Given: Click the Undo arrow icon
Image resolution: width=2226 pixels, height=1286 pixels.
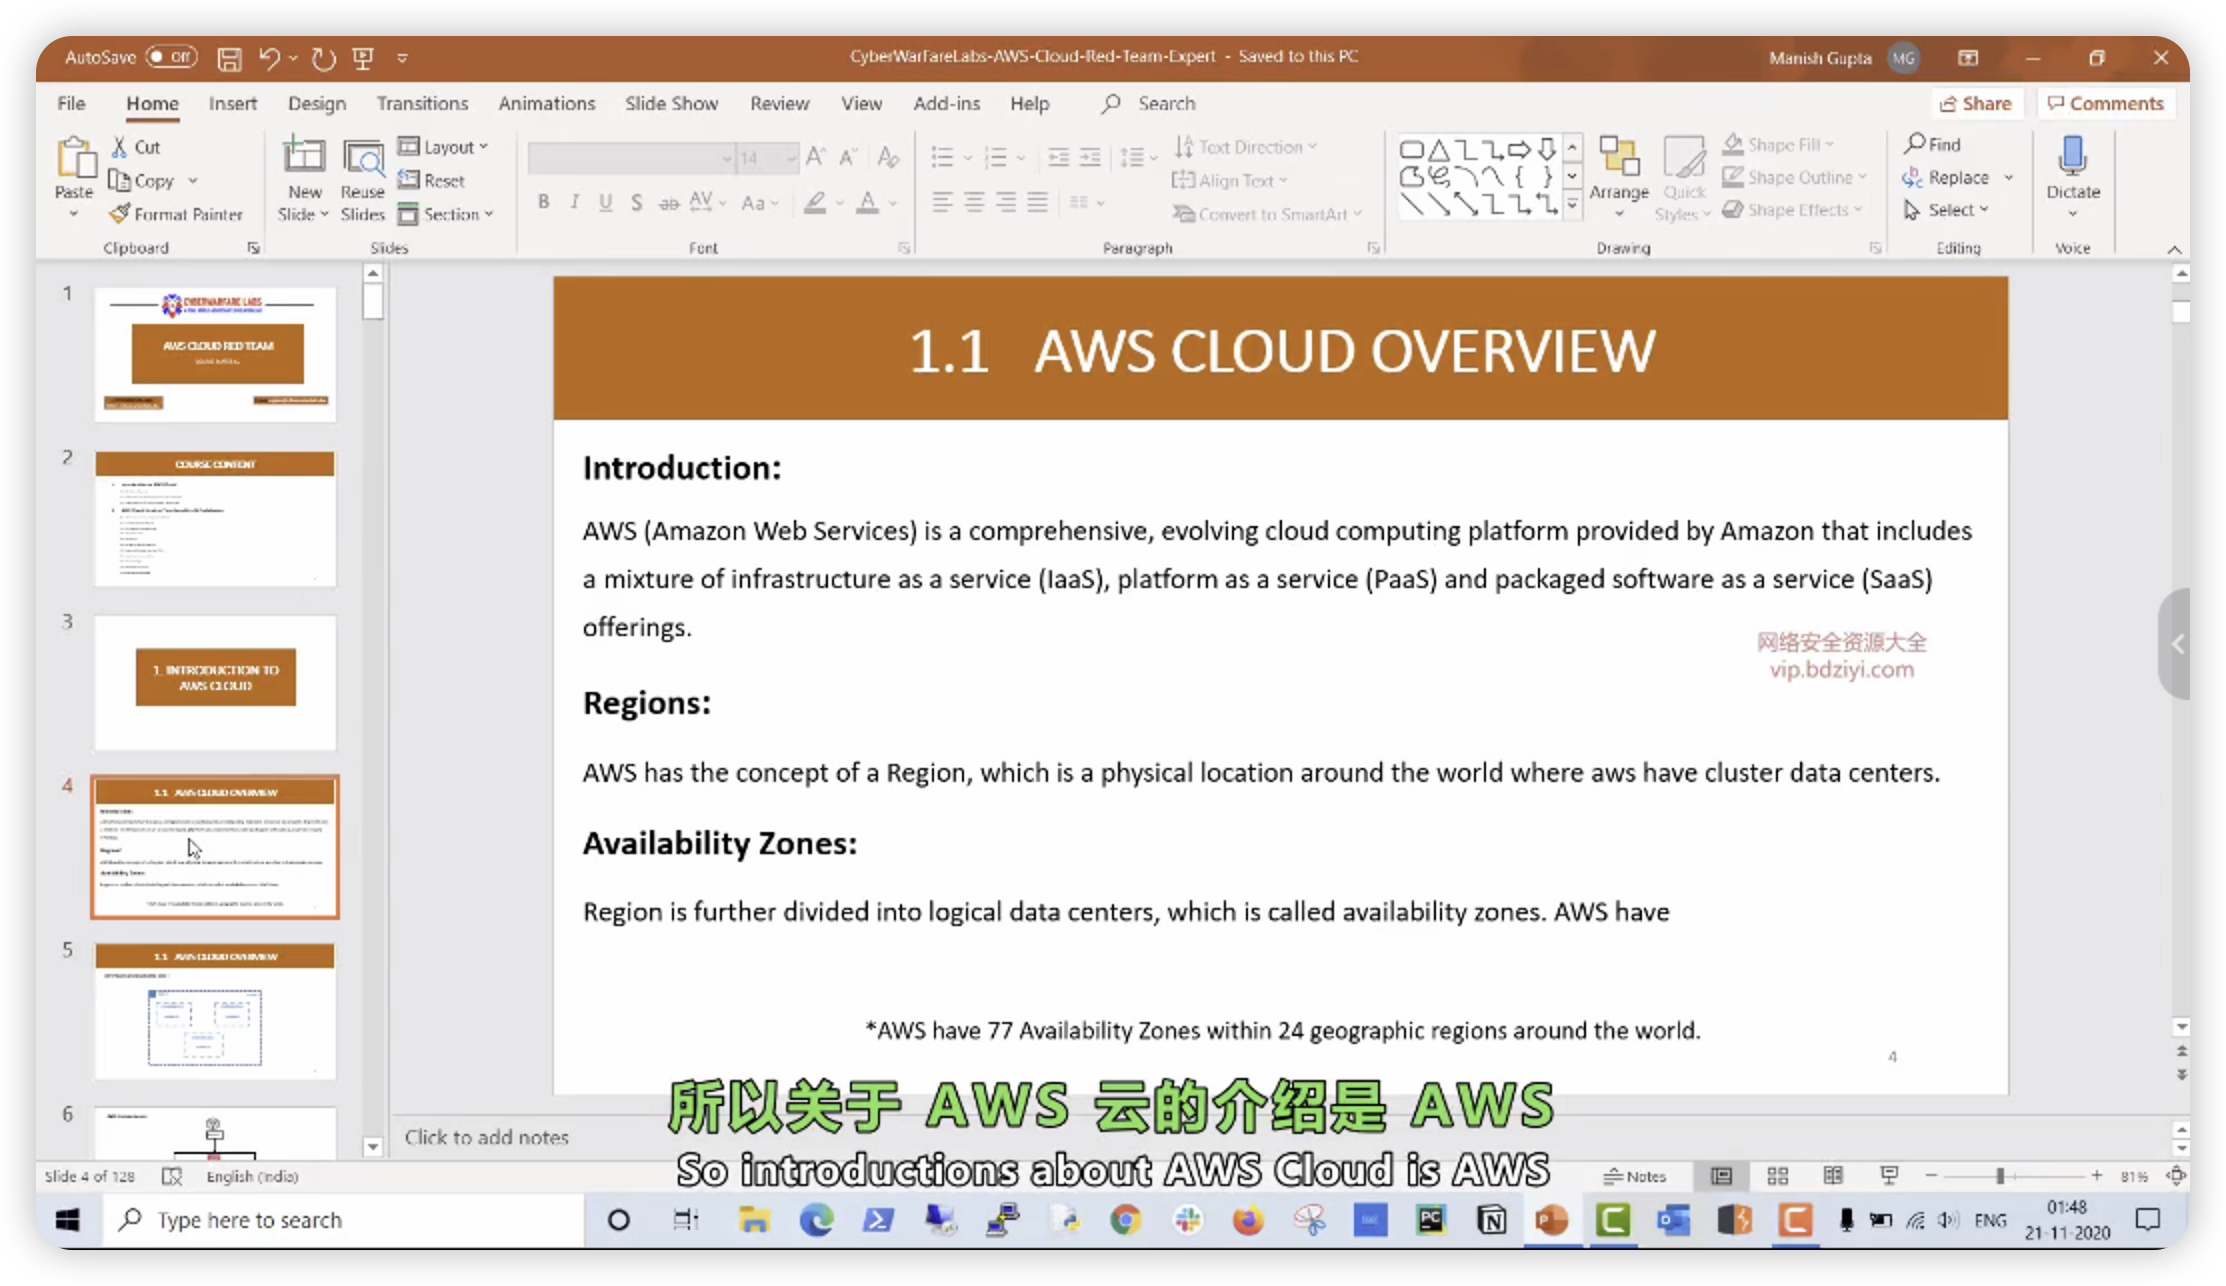Looking at the screenshot, I should click(268, 58).
